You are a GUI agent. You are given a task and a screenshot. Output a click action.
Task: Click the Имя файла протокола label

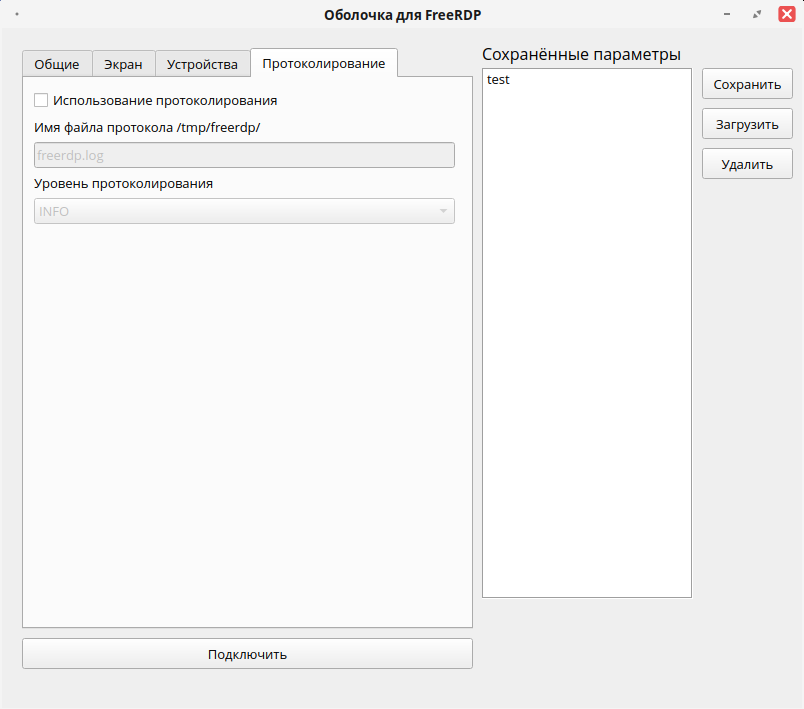[147, 127]
